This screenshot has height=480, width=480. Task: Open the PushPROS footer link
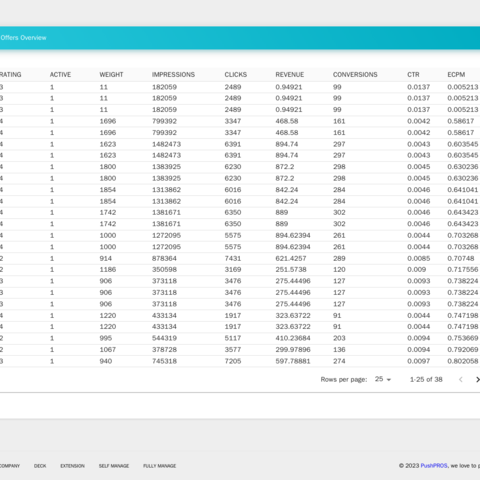pos(434,466)
